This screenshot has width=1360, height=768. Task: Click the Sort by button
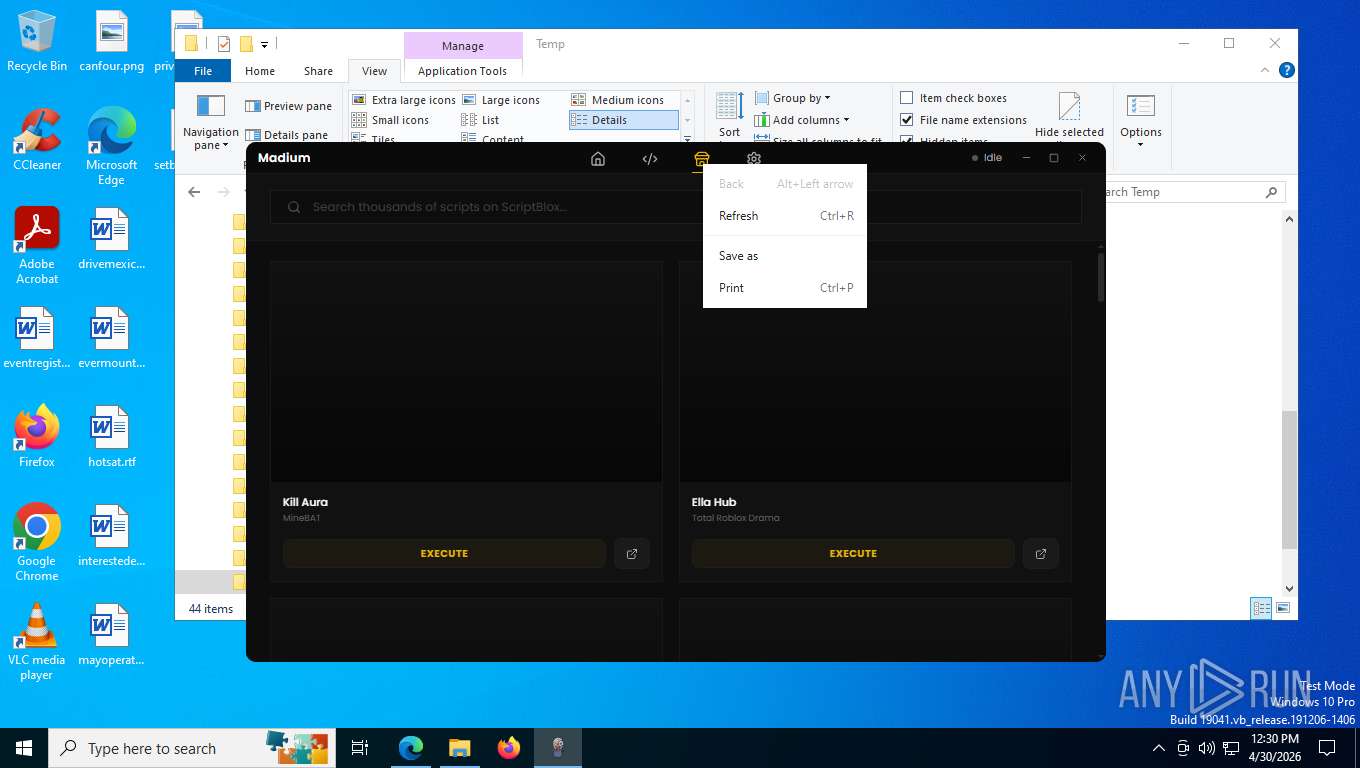(730, 115)
